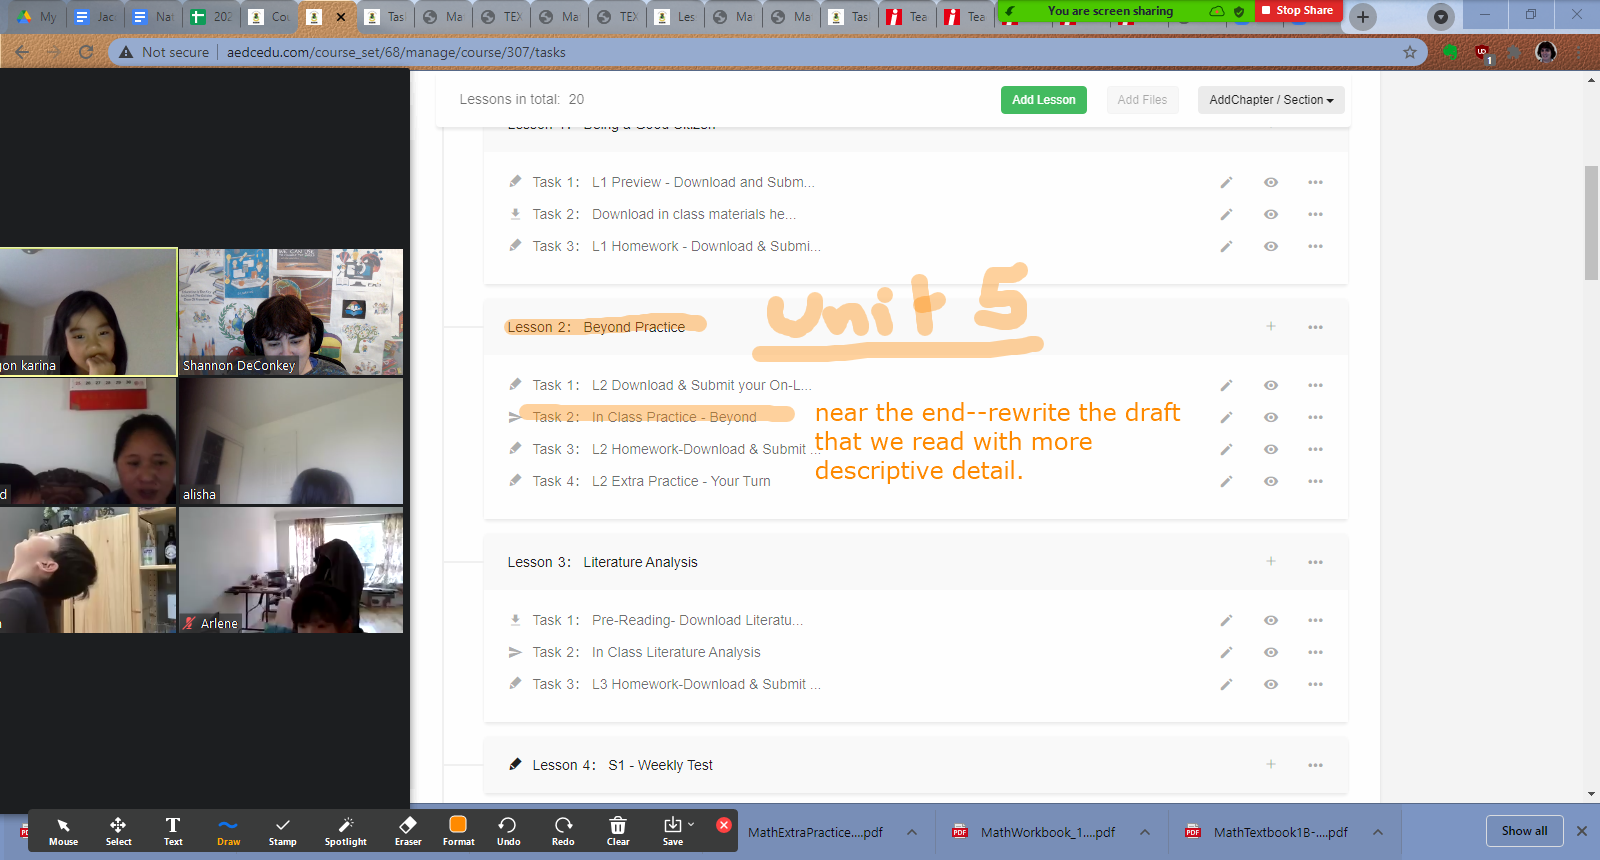
Task: Save the annotated screenshot
Action: (x=673, y=831)
